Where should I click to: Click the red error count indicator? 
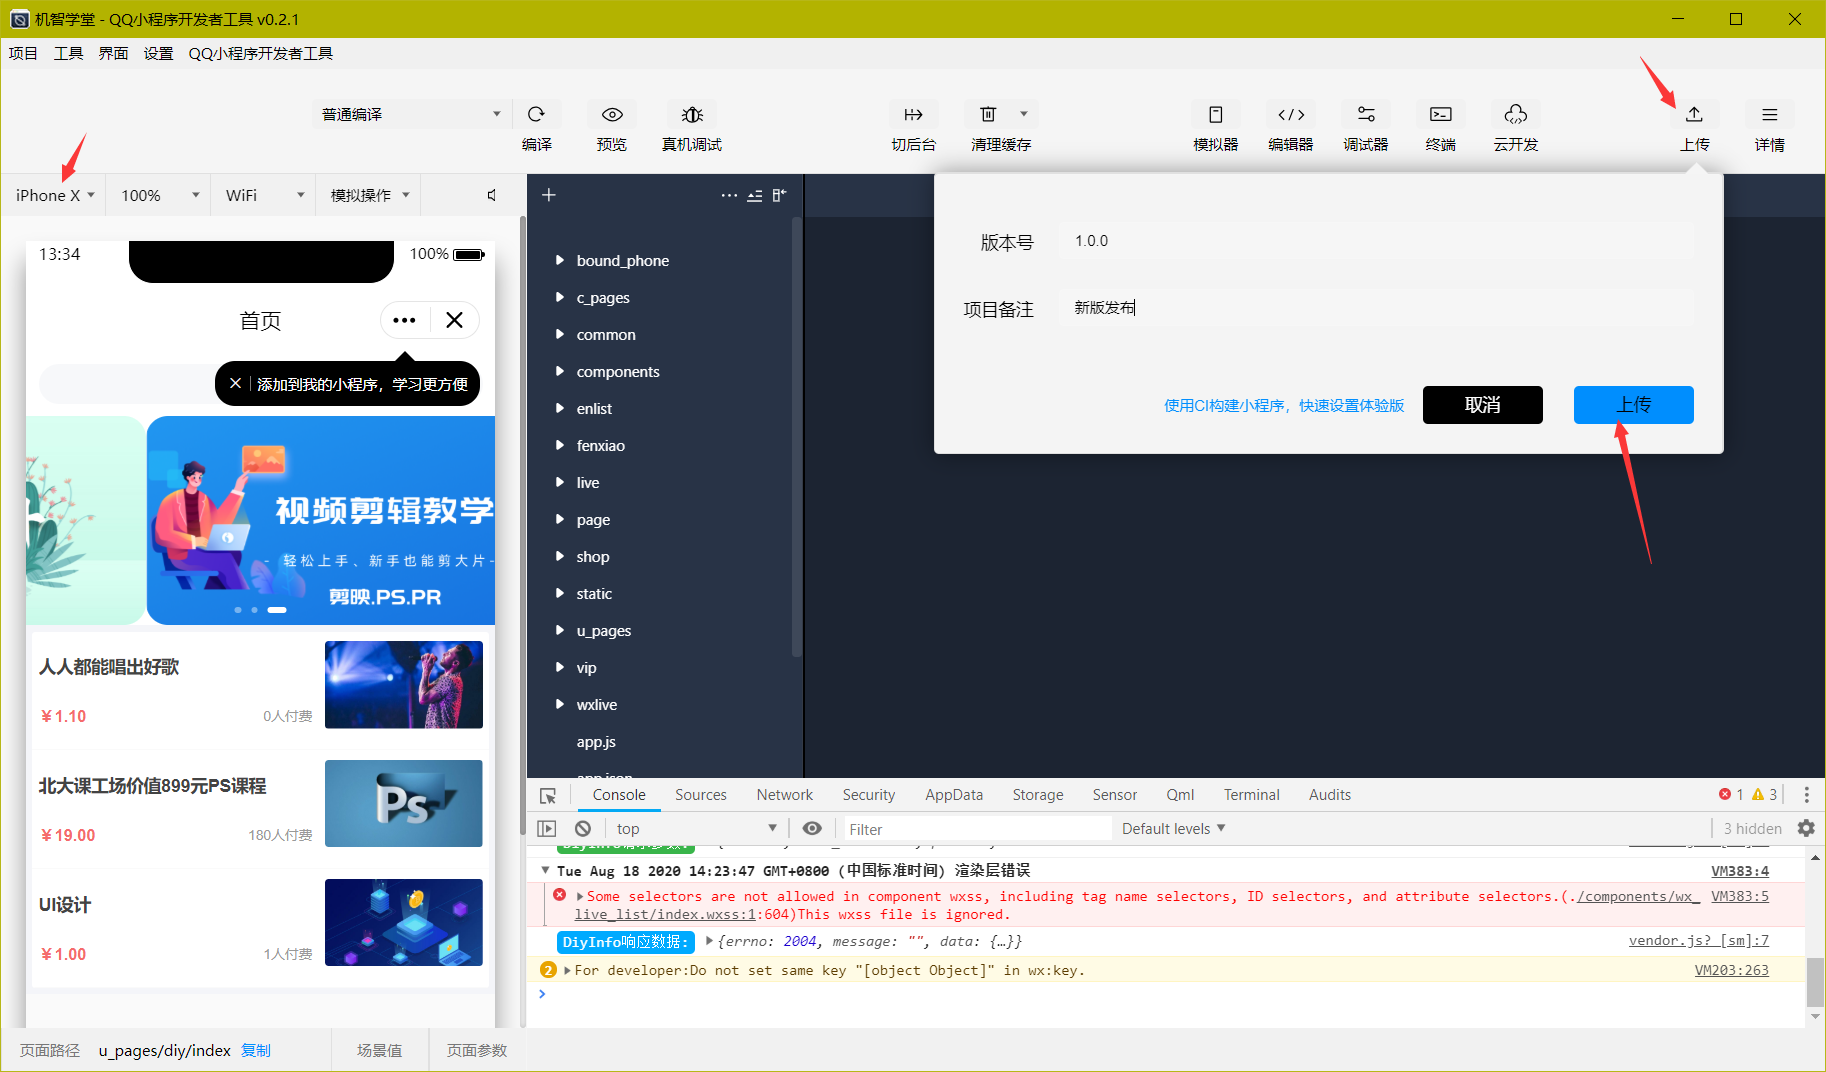point(1731,794)
